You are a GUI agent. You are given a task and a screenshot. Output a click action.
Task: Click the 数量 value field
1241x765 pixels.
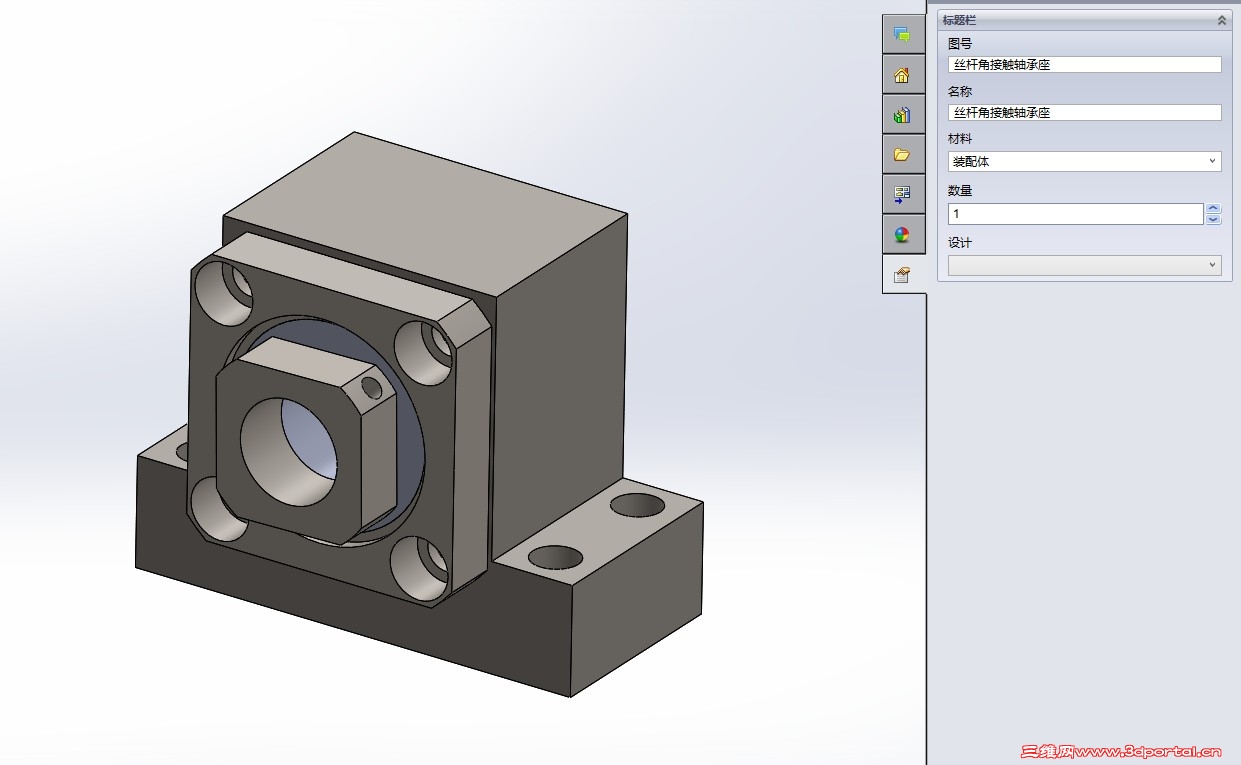(1076, 214)
